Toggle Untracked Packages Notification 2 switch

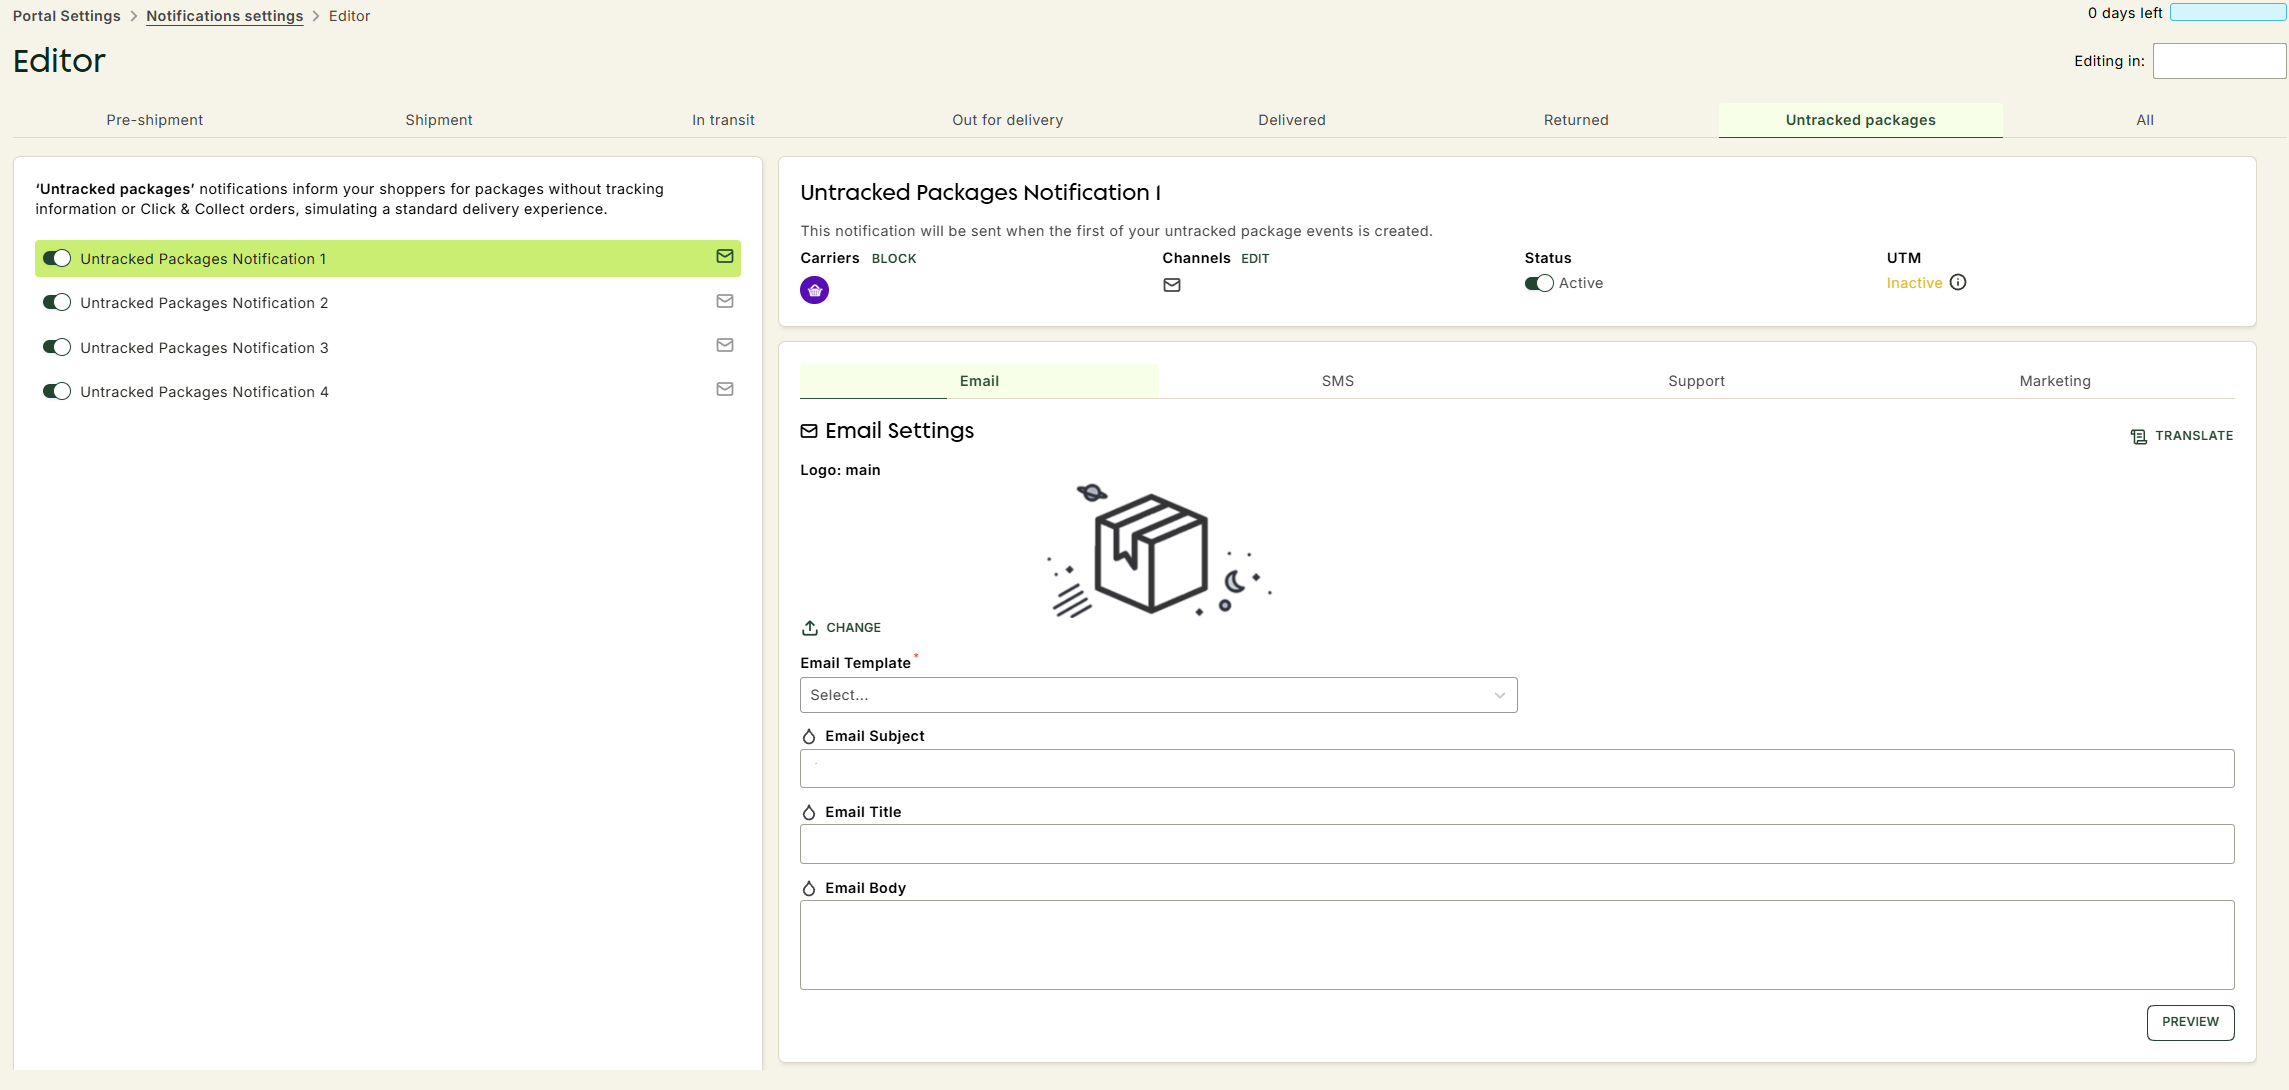(x=57, y=302)
